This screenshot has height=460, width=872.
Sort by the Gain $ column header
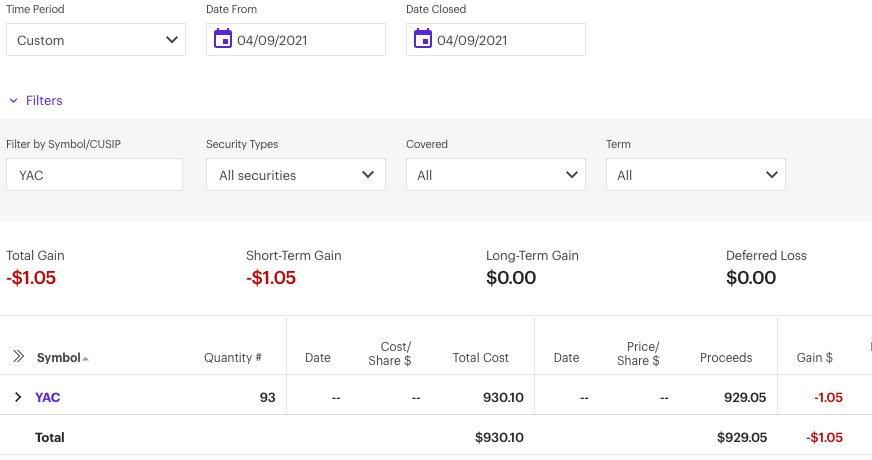click(x=815, y=357)
